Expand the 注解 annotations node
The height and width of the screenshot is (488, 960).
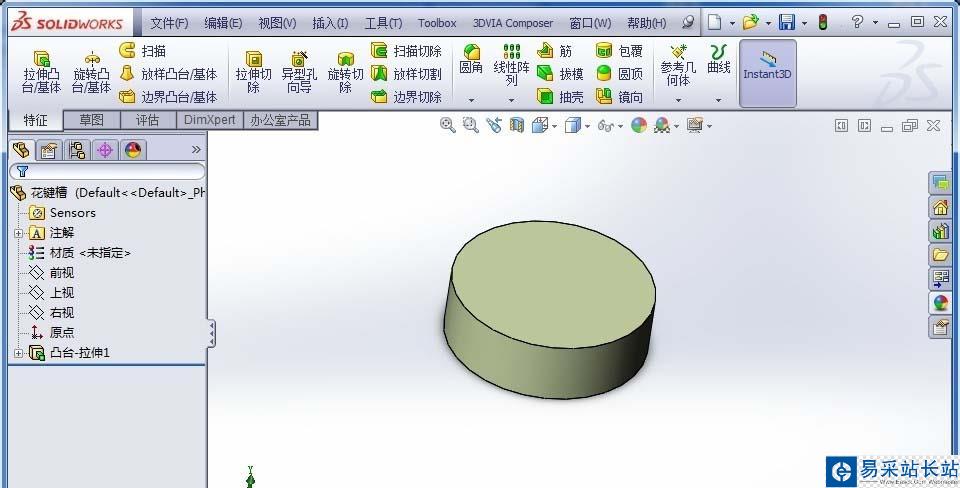coord(18,233)
